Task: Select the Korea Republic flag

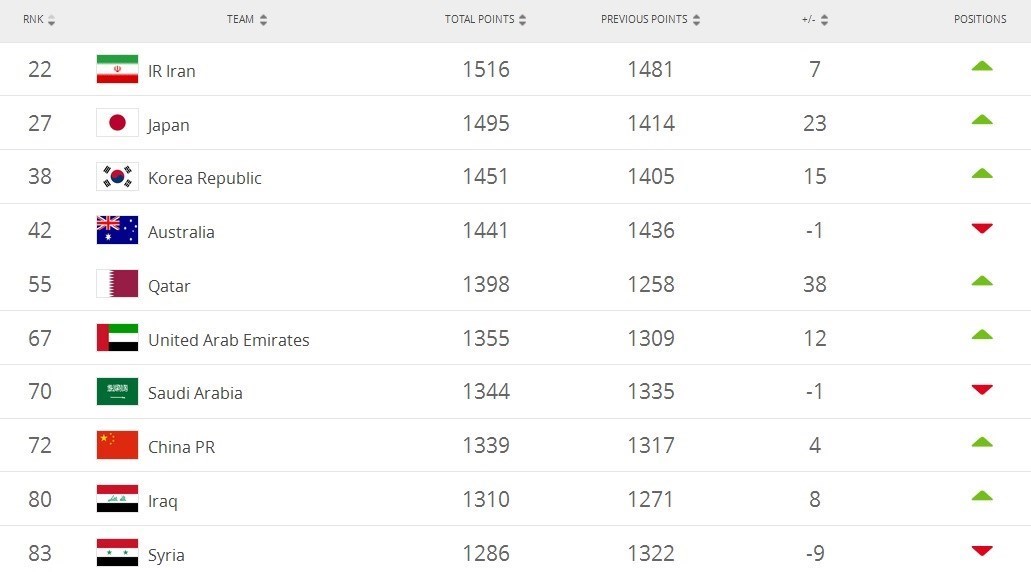Action: 117,176
